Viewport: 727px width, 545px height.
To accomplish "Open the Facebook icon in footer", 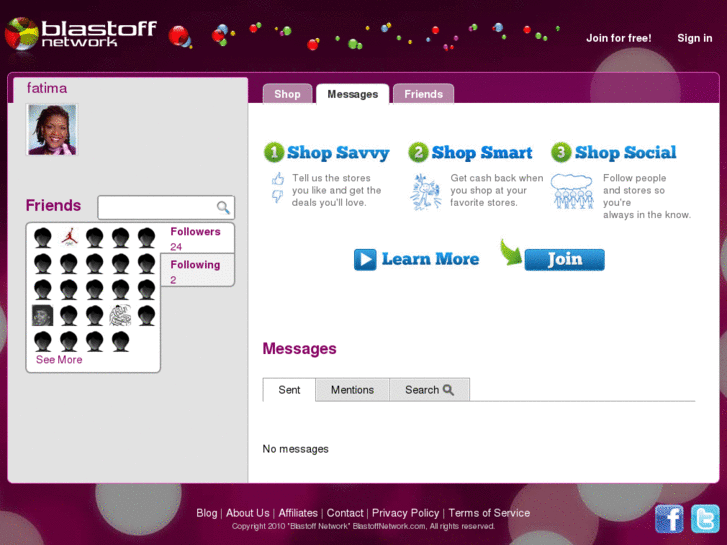I will [x=669, y=519].
